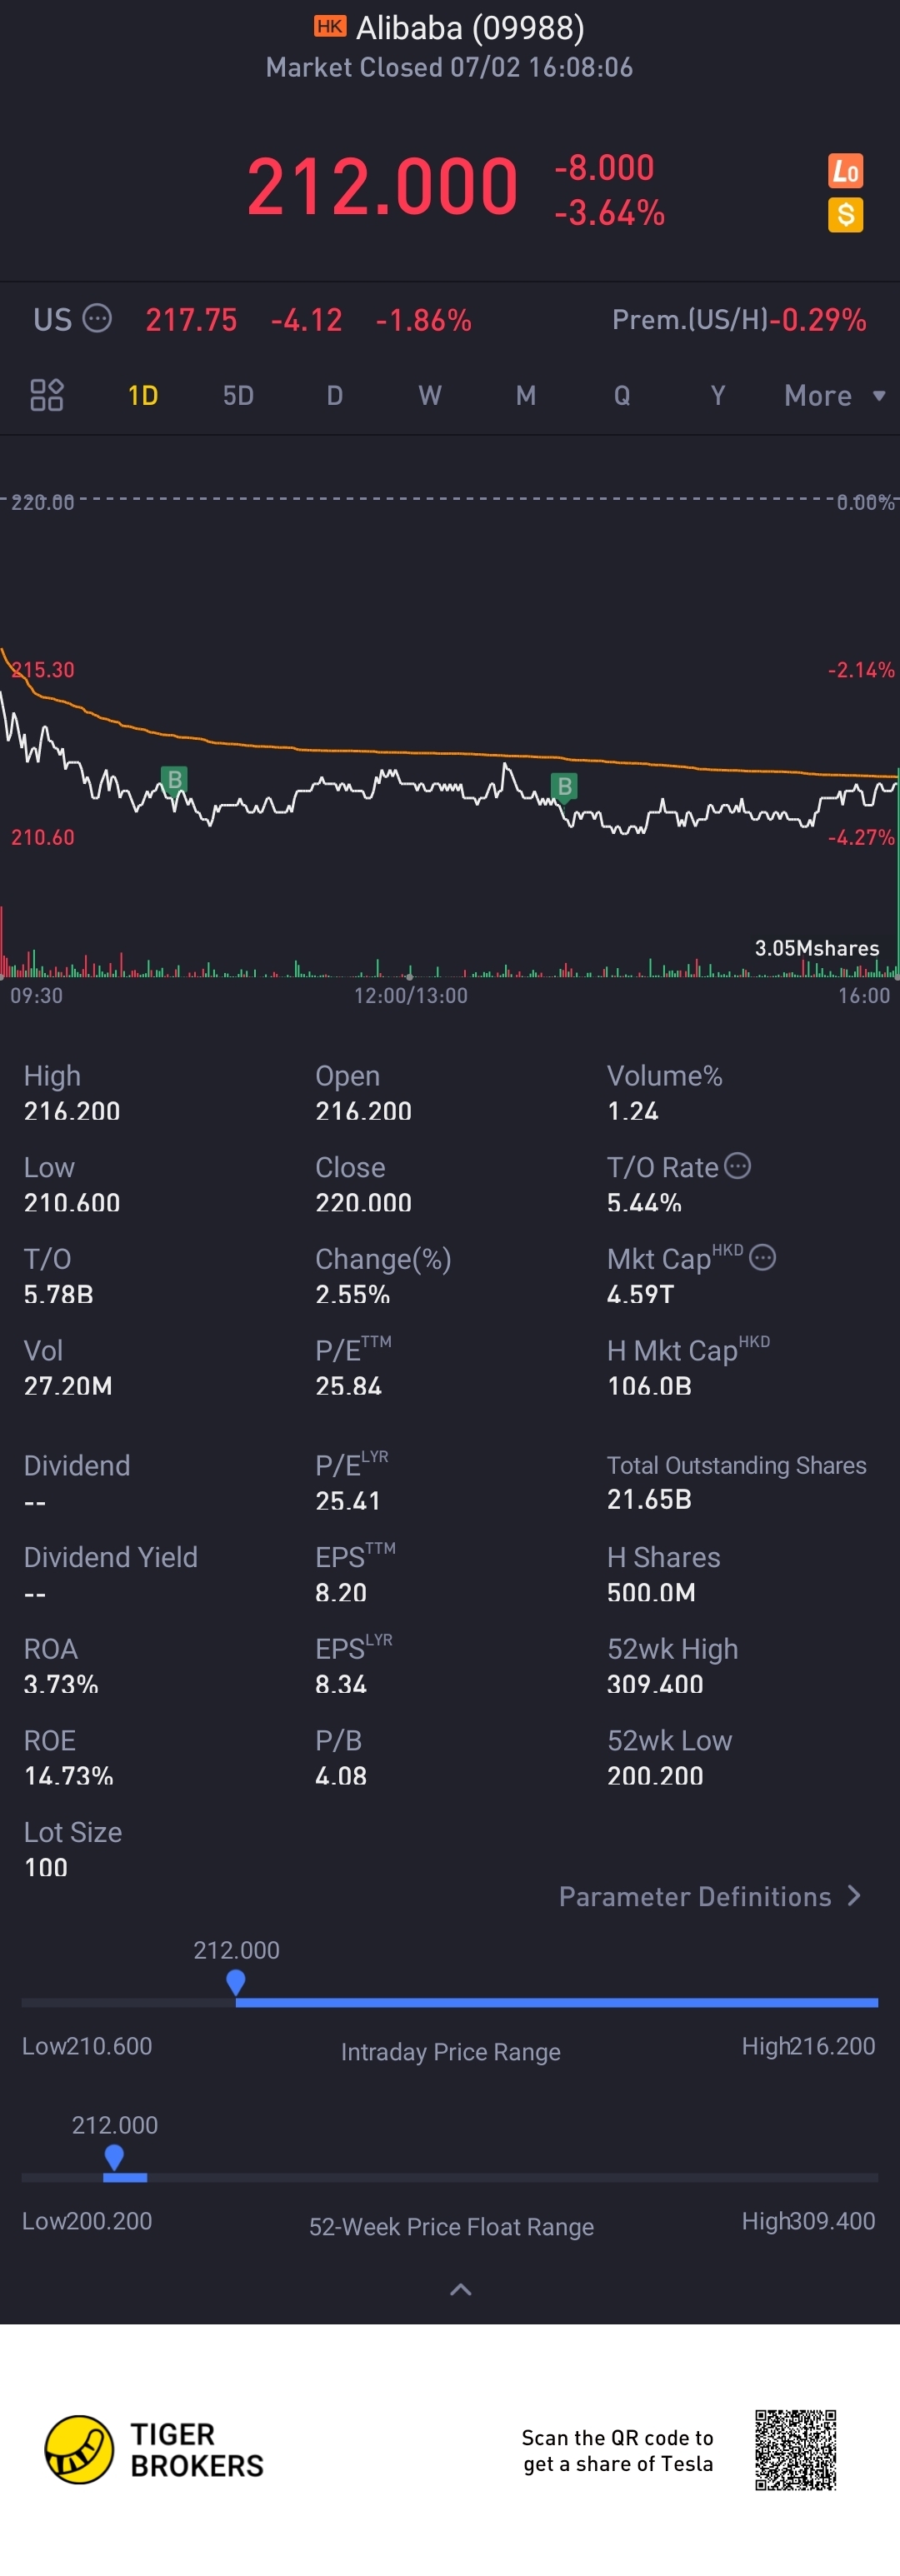The image size is (900, 2576).
Task: Collapse the stock details panel chevron
Action: [460, 2289]
